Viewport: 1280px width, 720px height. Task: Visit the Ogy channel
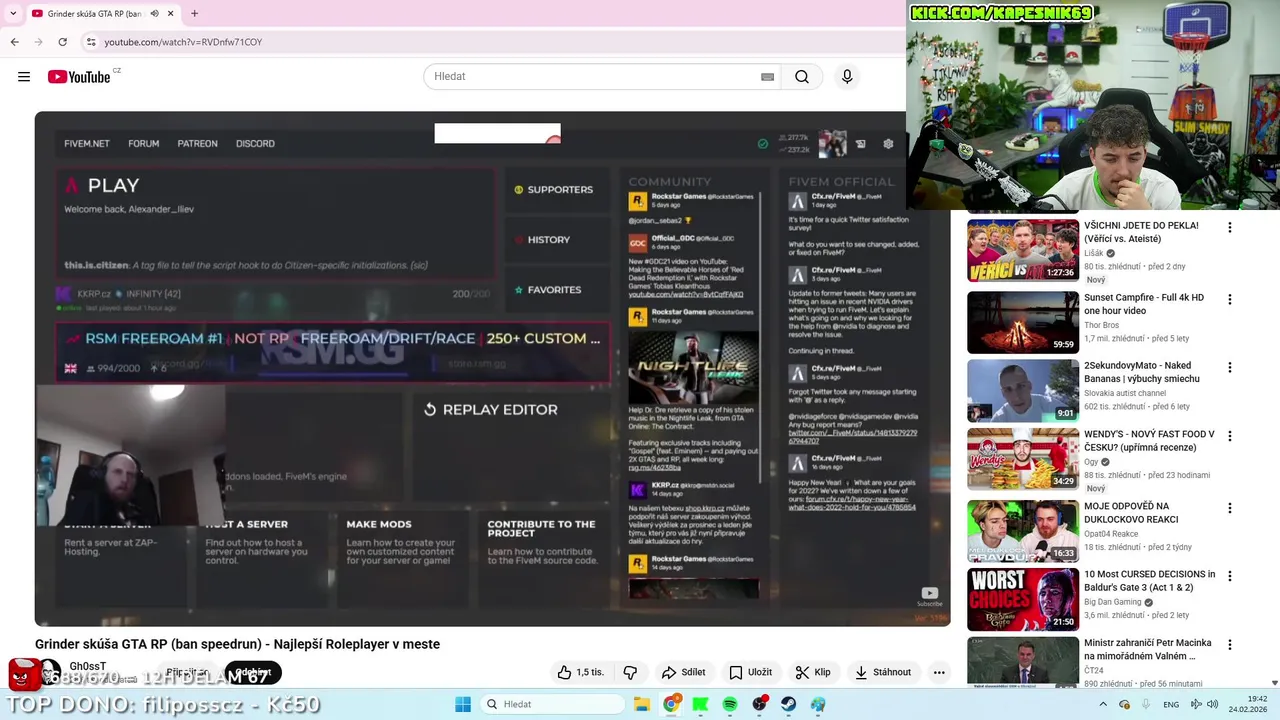(1091, 462)
